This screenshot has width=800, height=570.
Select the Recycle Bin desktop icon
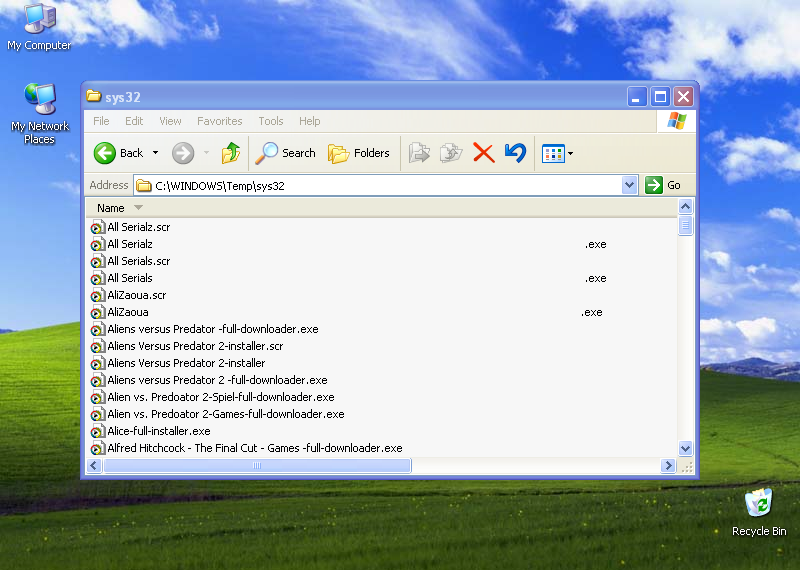(759, 512)
